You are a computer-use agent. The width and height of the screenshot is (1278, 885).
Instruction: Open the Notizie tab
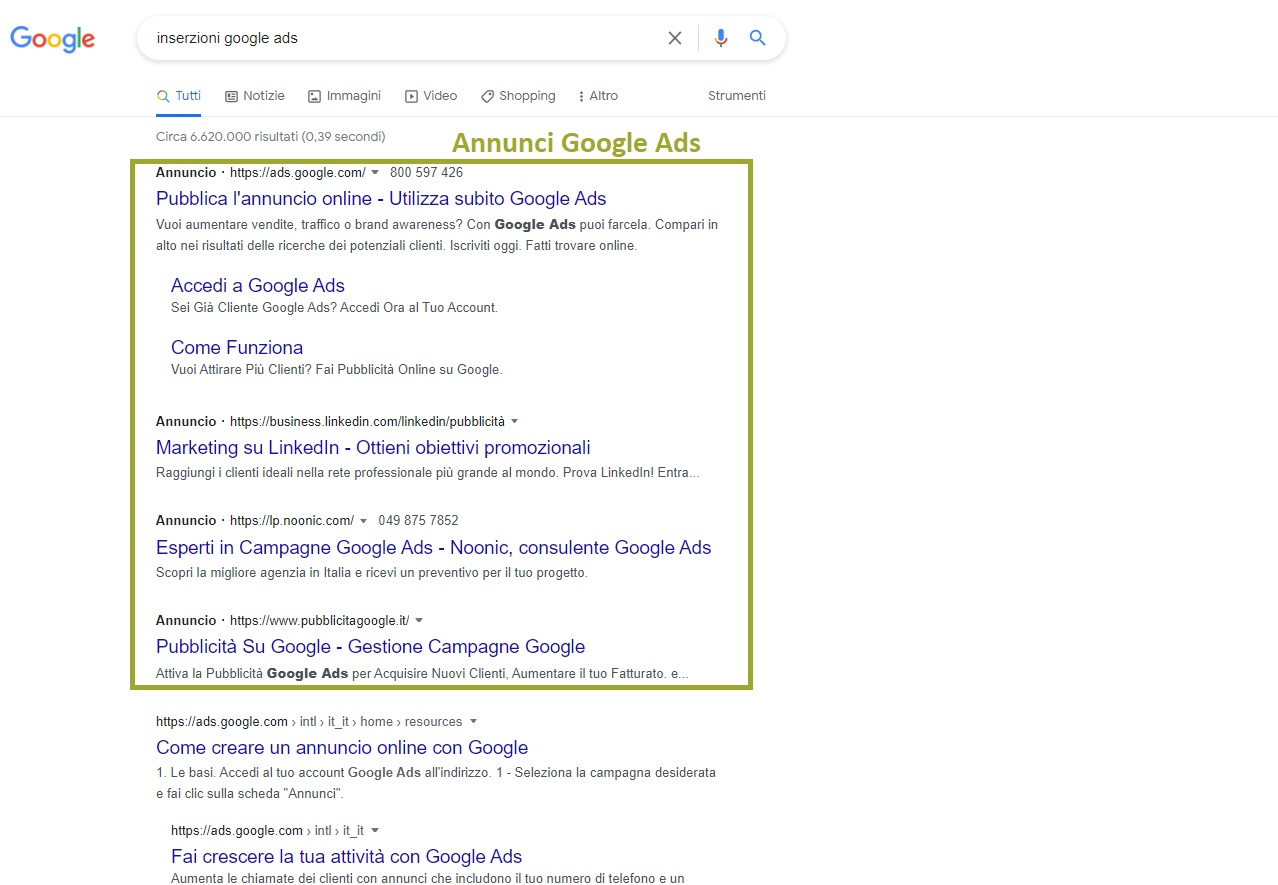(255, 96)
